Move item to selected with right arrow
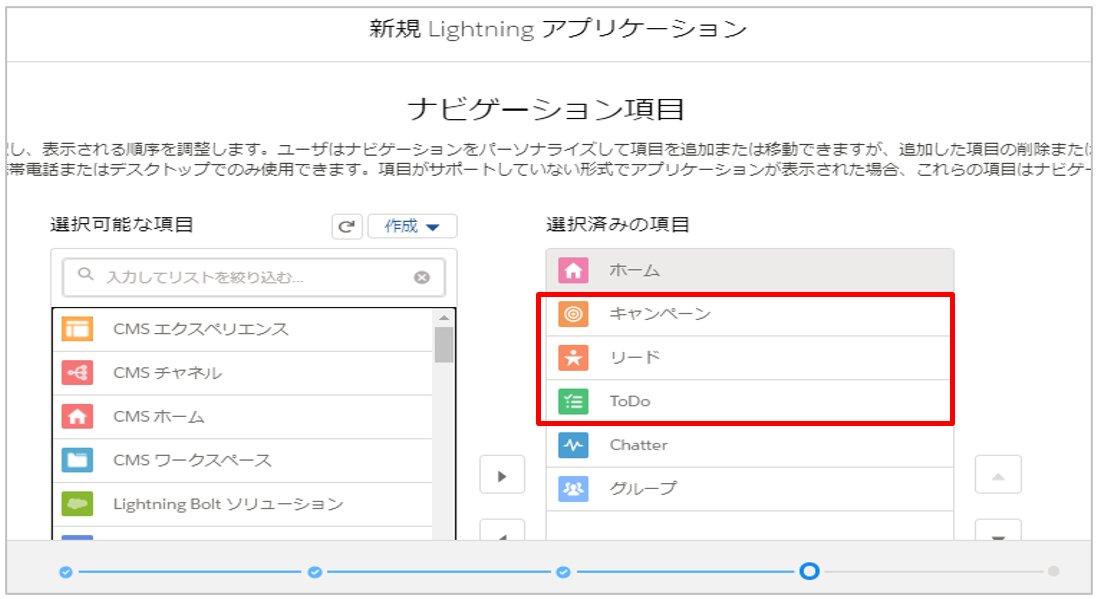This screenshot has width=1099, height=599. click(502, 475)
